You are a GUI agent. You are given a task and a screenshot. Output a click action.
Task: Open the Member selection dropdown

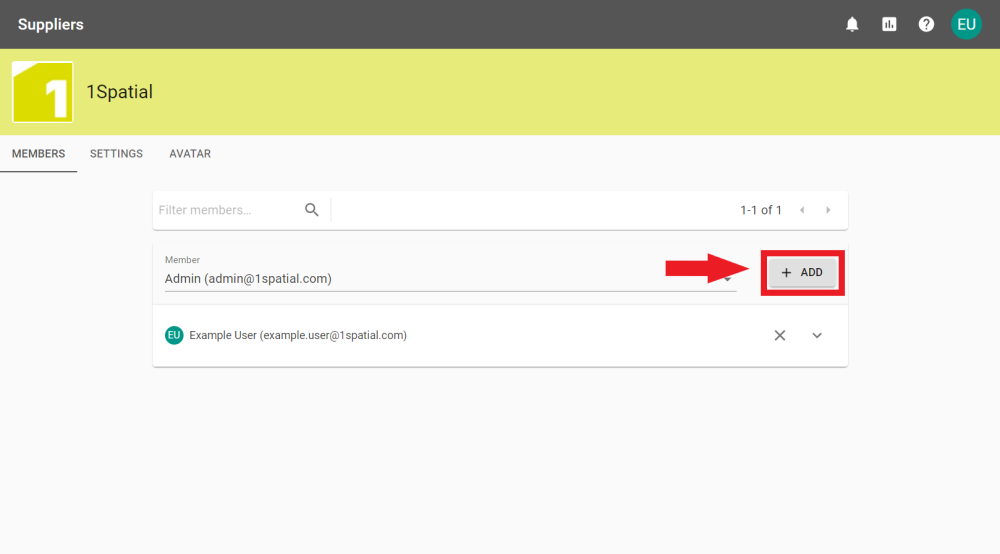450,279
